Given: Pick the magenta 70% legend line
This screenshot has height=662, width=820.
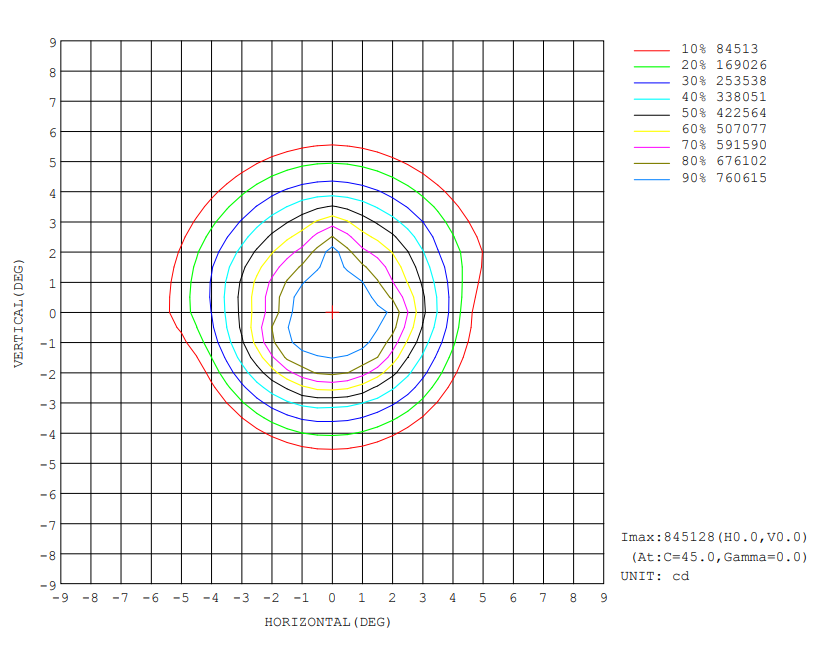Looking at the screenshot, I should click(650, 145).
